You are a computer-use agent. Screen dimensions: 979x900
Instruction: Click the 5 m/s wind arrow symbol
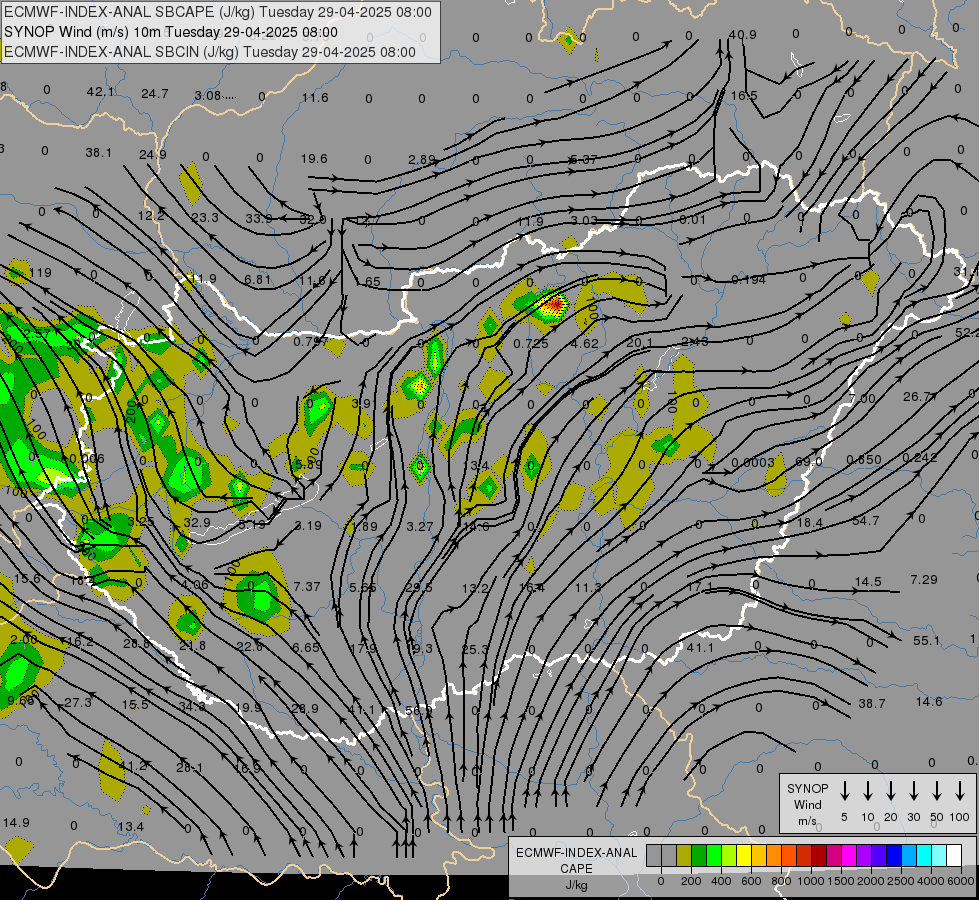click(x=844, y=791)
